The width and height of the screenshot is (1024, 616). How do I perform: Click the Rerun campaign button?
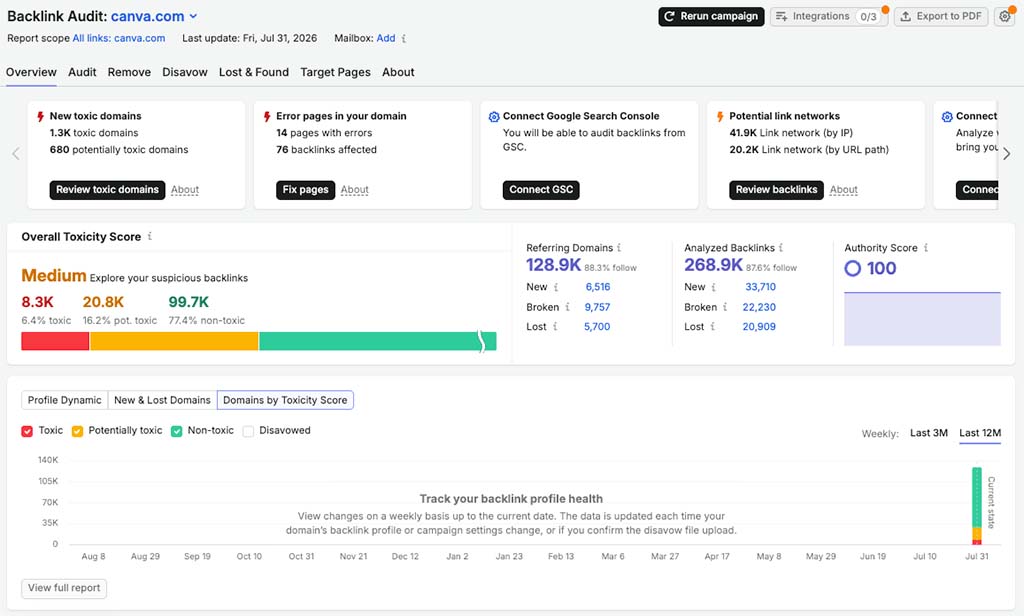(711, 16)
